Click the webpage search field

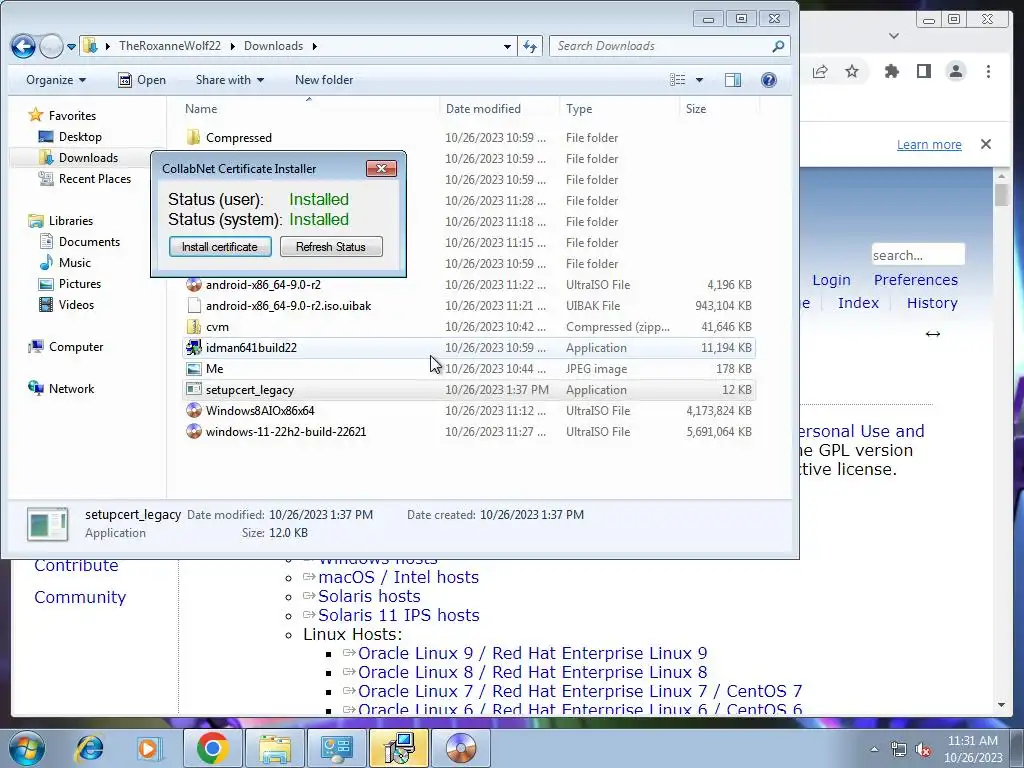pyautogui.click(x=918, y=255)
